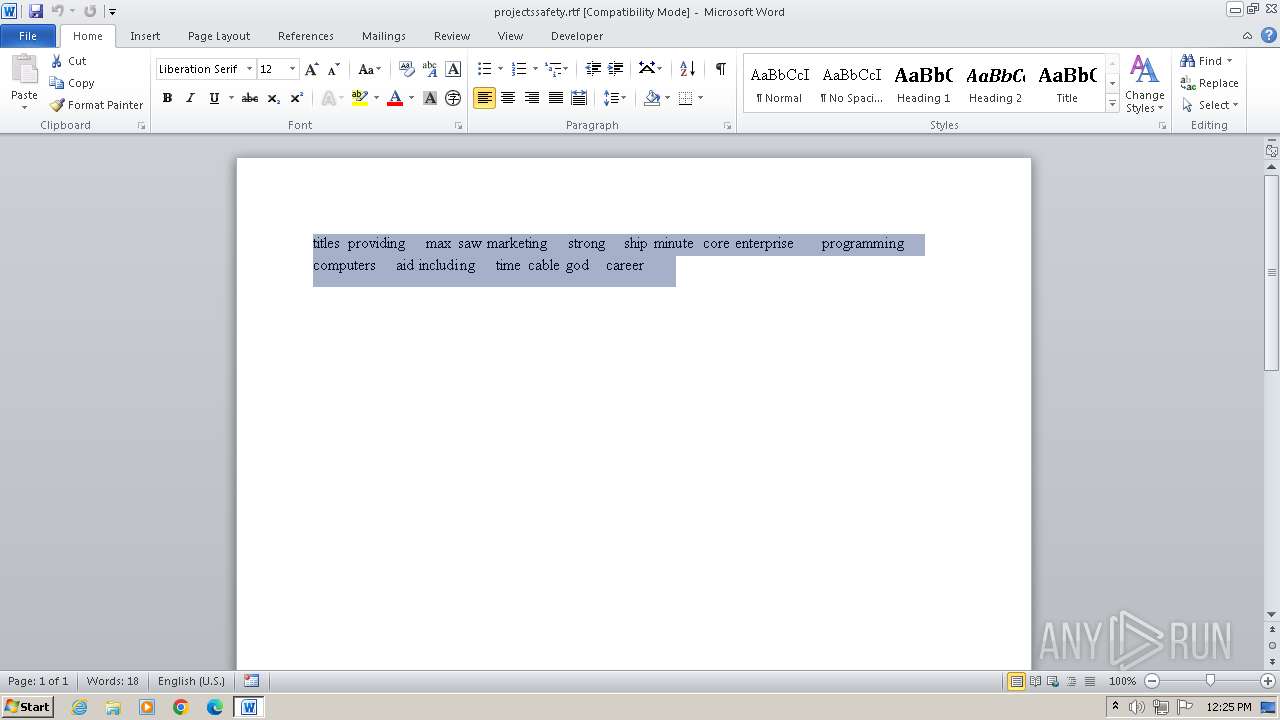This screenshot has width=1280, height=720.
Task: Expand the Numbering dropdown arrow
Action: 535,69
